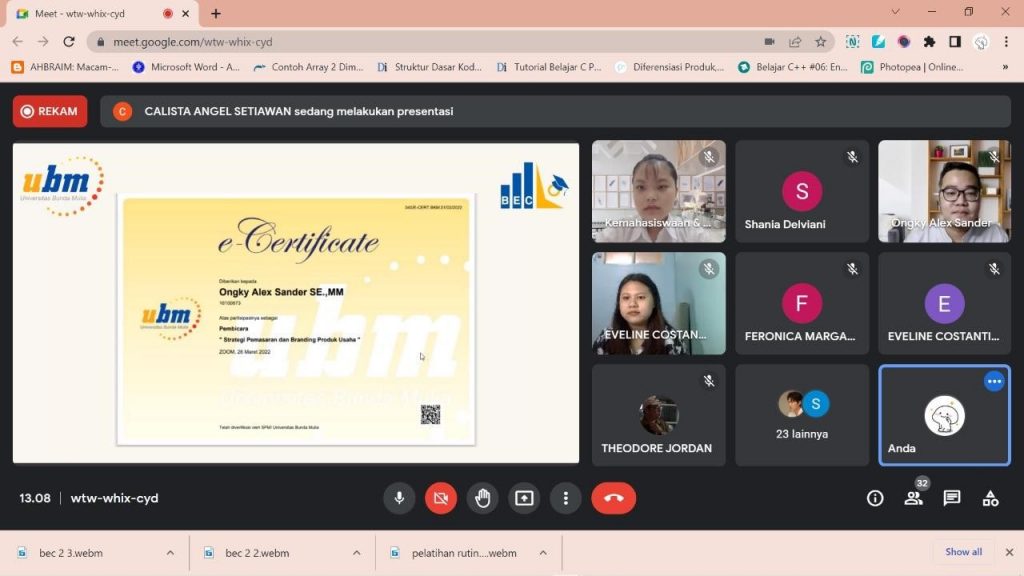Open options on the Anda tile
The height and width of the screenshot is (576, 1024).
(x=994, y=381)
